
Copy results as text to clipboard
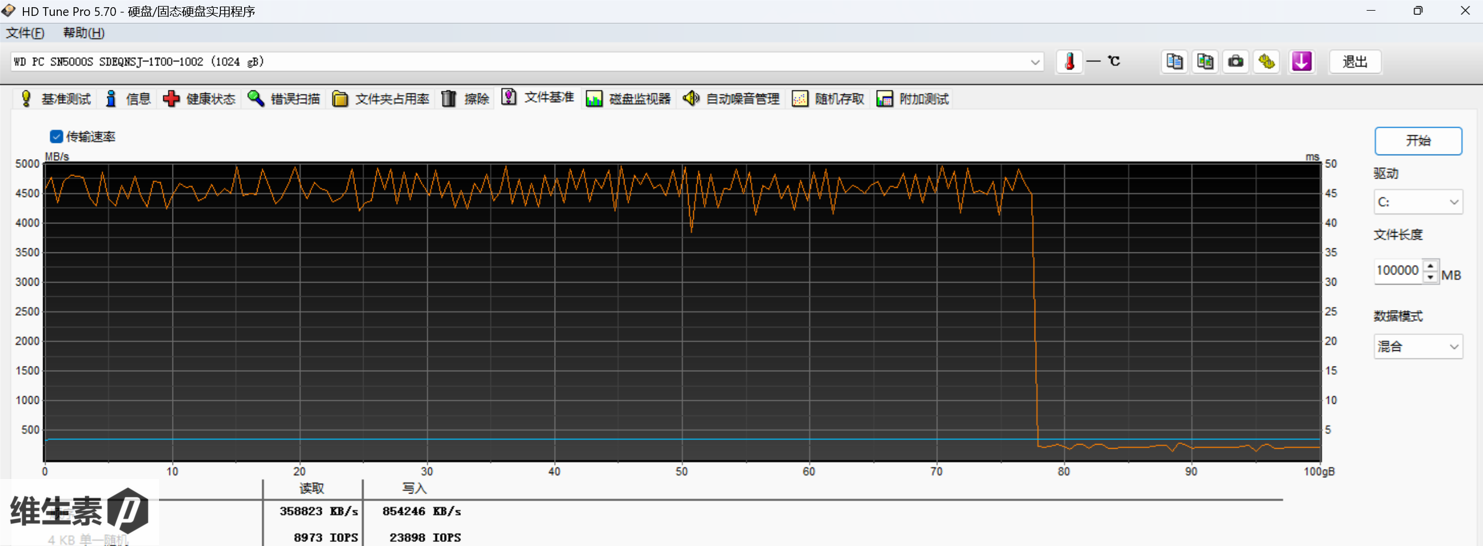pyautogui.click(x=1174, y=62)
